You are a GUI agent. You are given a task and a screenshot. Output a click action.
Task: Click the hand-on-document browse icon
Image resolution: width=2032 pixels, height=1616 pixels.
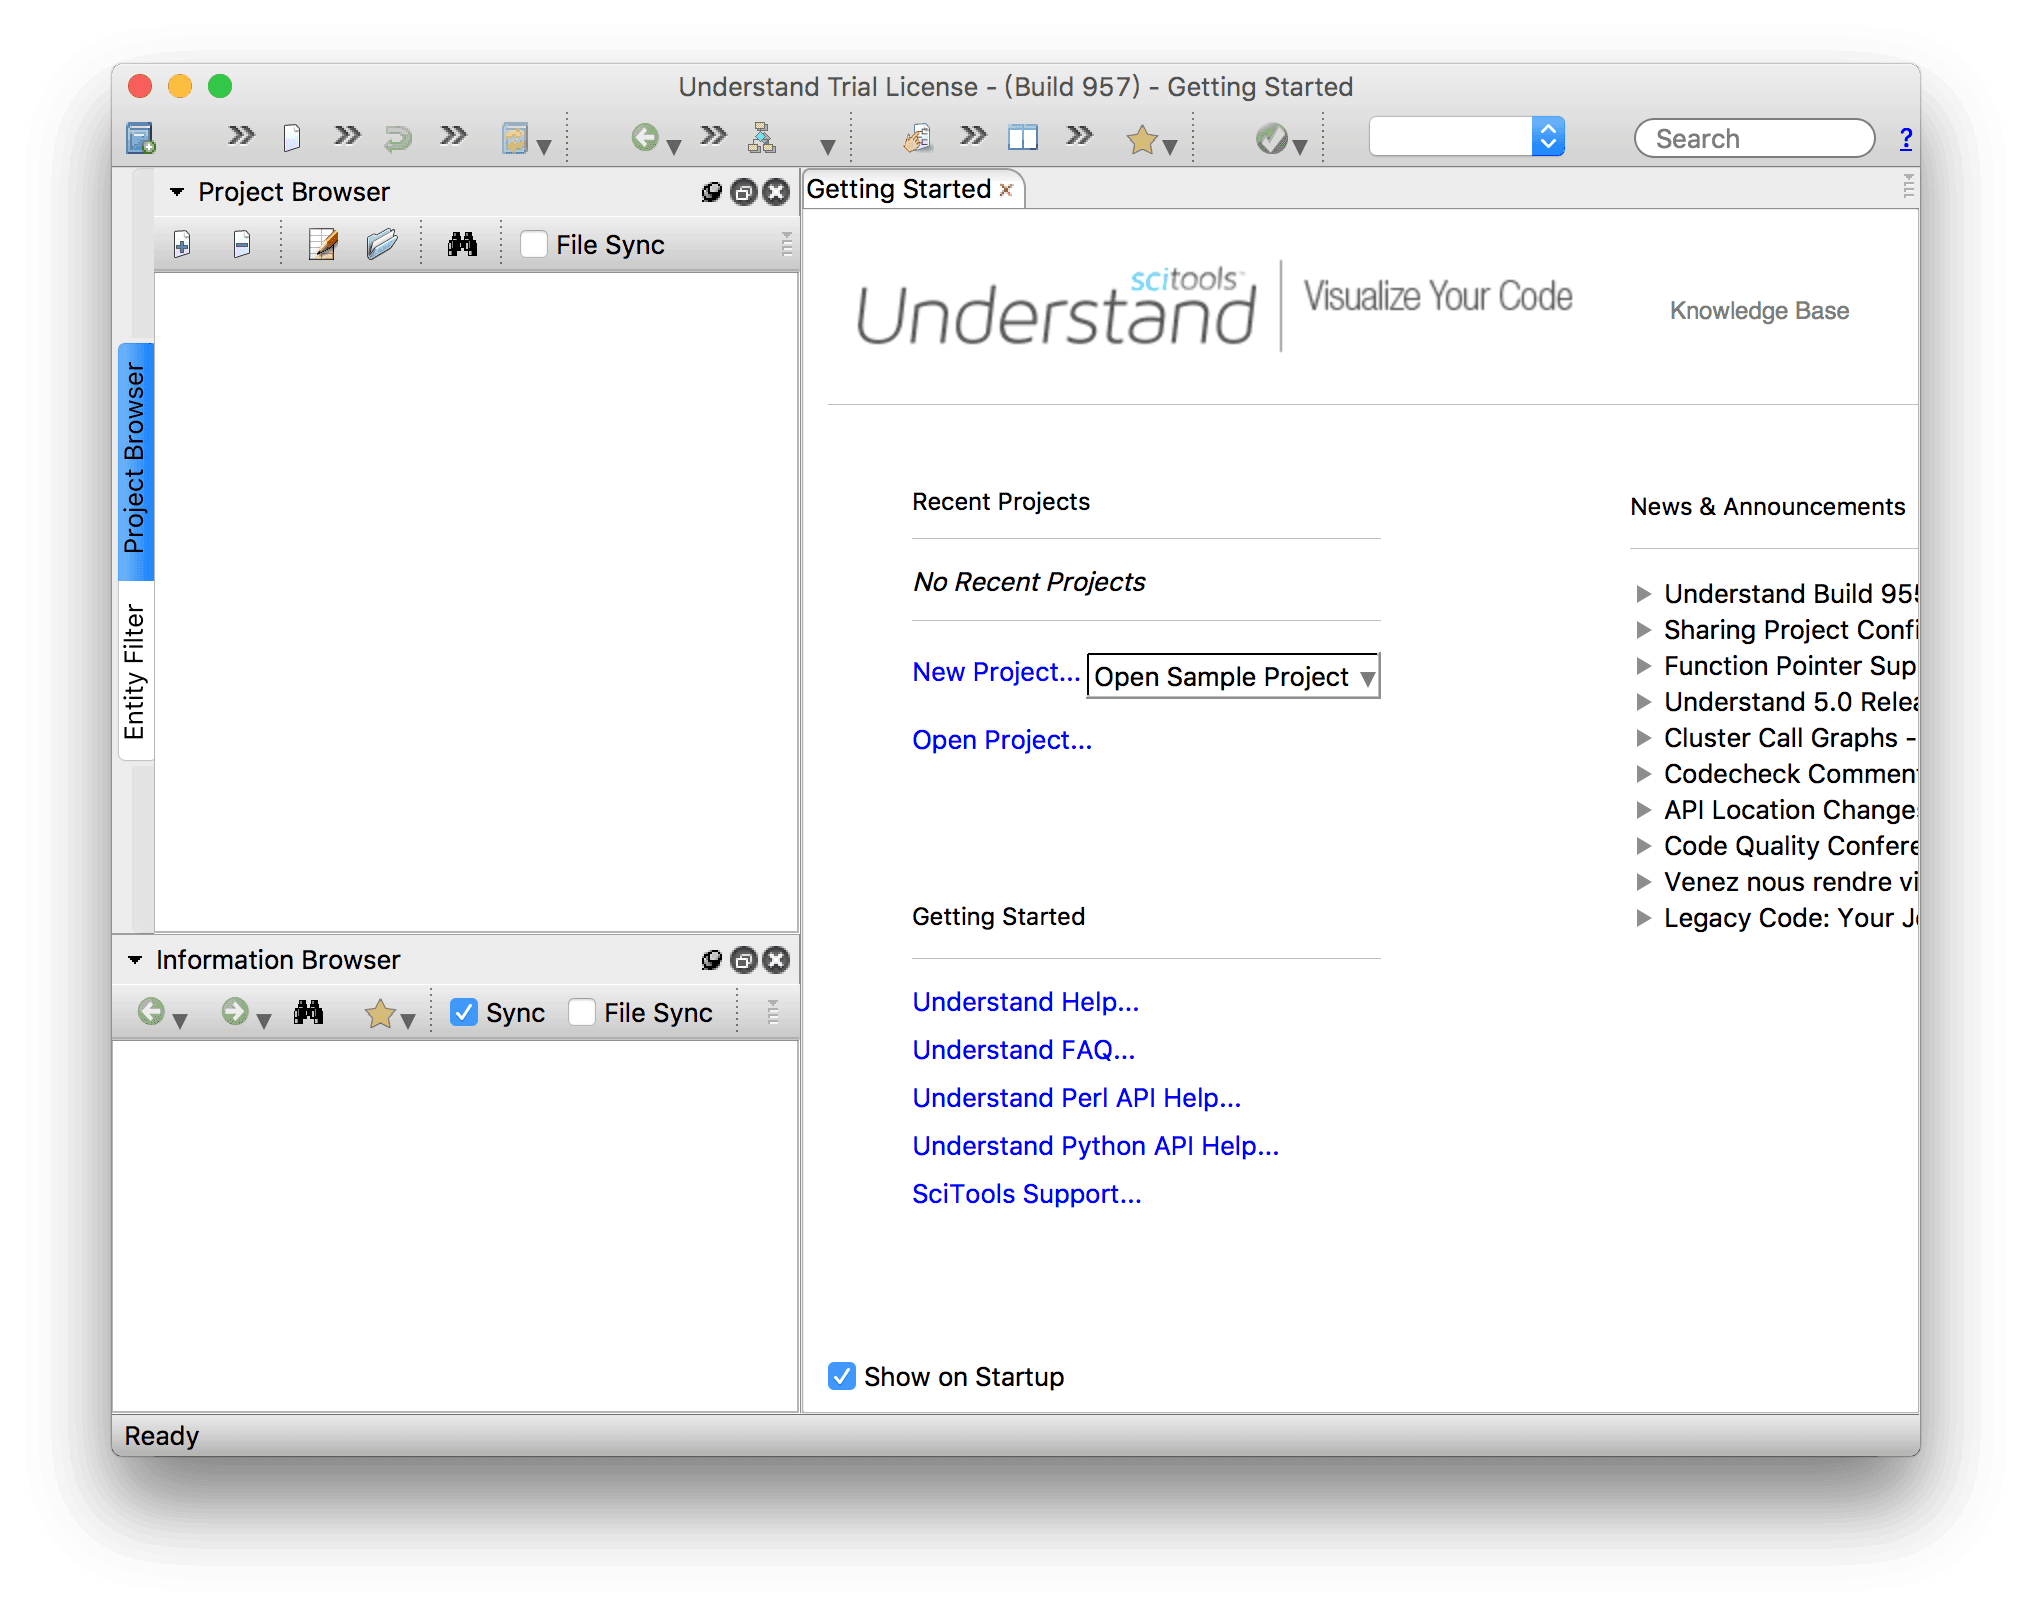917,138
